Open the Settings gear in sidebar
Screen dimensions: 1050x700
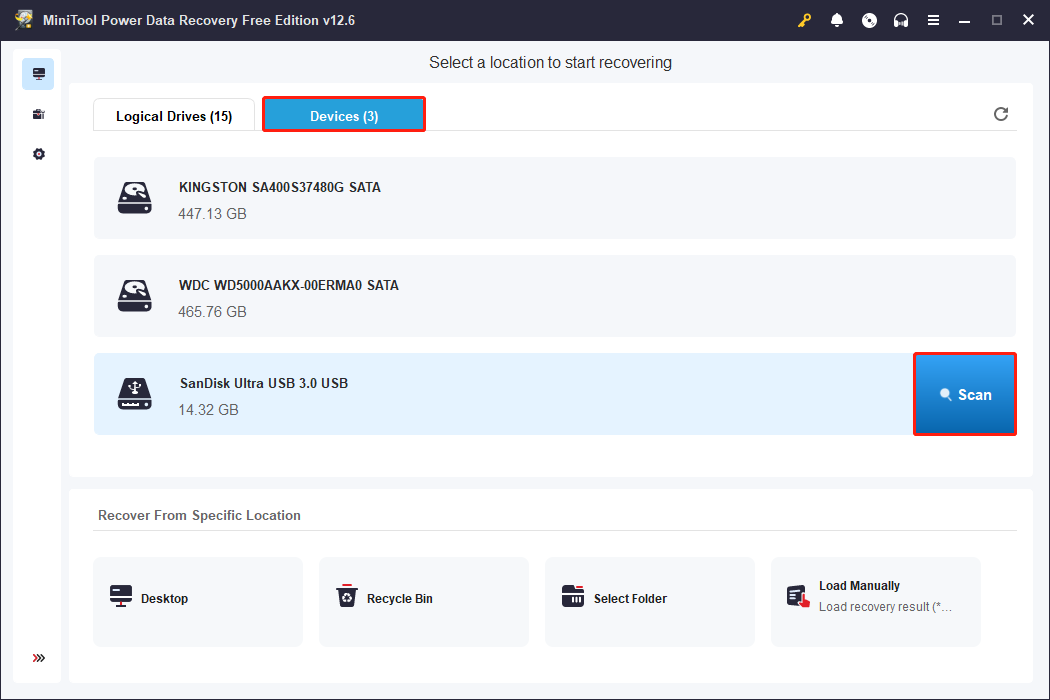point(38,153)
